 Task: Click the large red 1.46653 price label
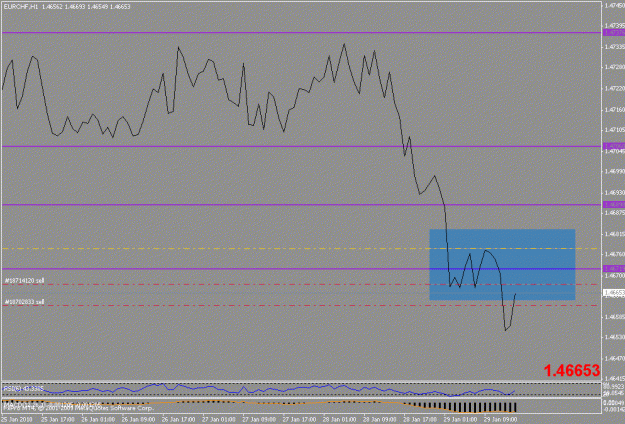point(572,371)
